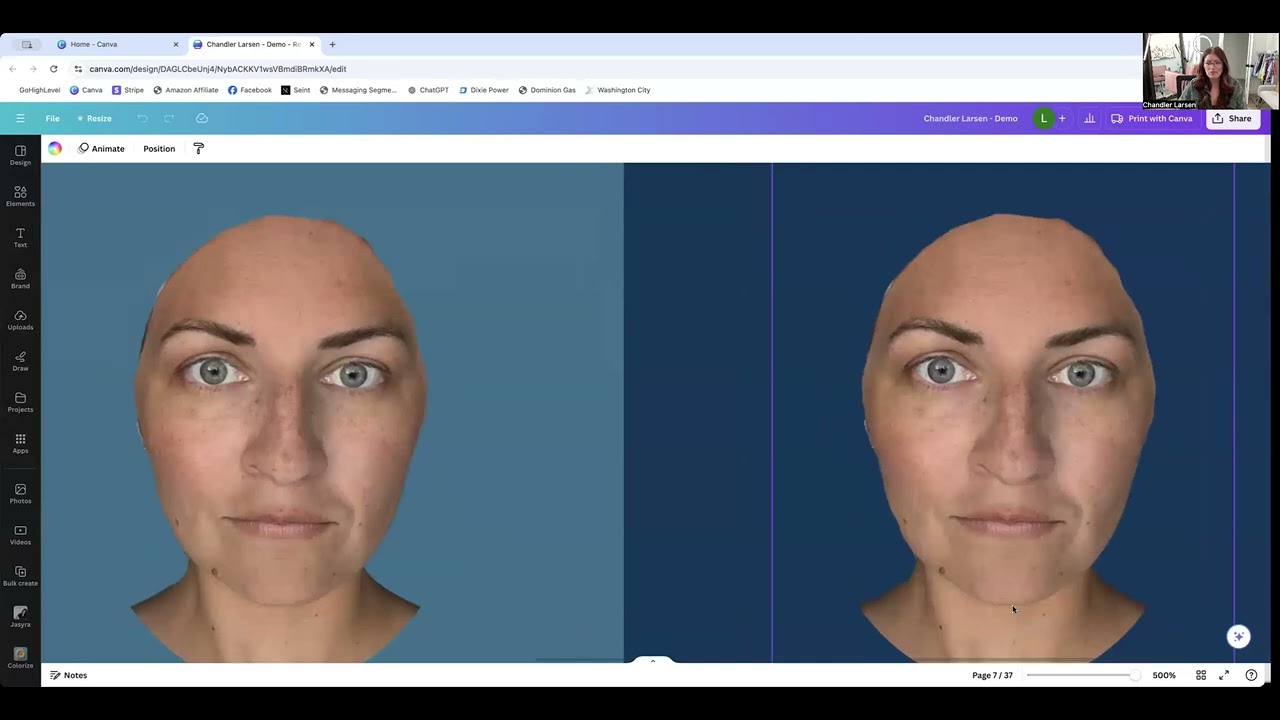Viewport: 1280px width, 720px height.
Task: Open the Share dialog
Action: (1231, 118)
